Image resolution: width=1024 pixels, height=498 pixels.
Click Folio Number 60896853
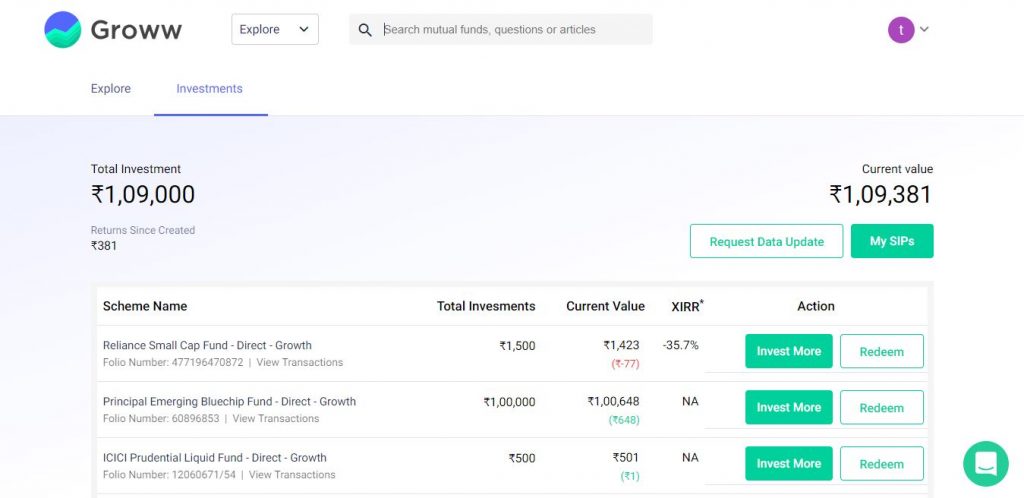pos(161,418)
